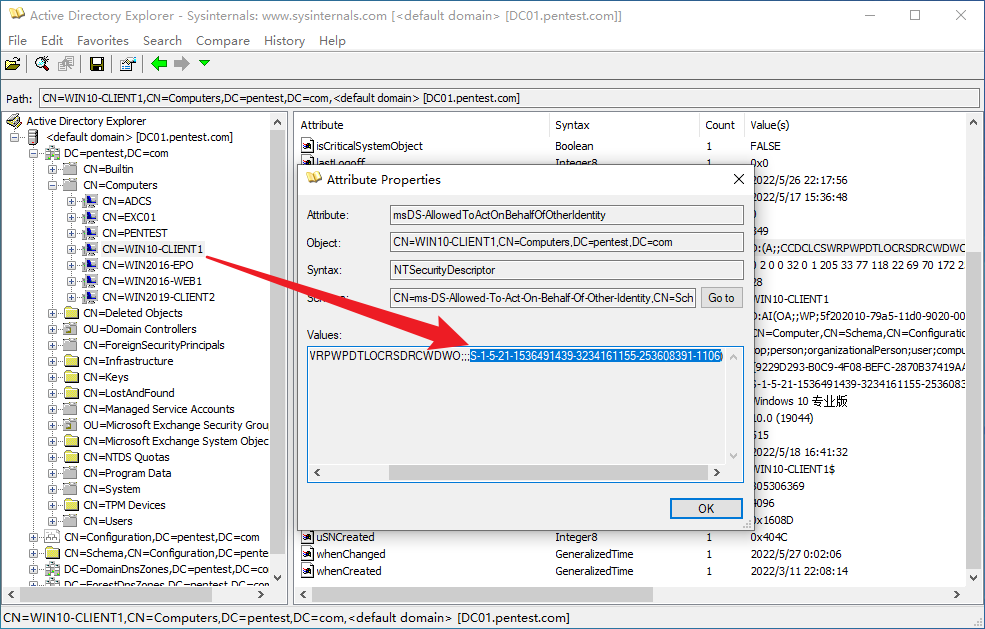Click the CN=Deleted Objects folder icon
This screenshot has width=985, height=629.
71,313
